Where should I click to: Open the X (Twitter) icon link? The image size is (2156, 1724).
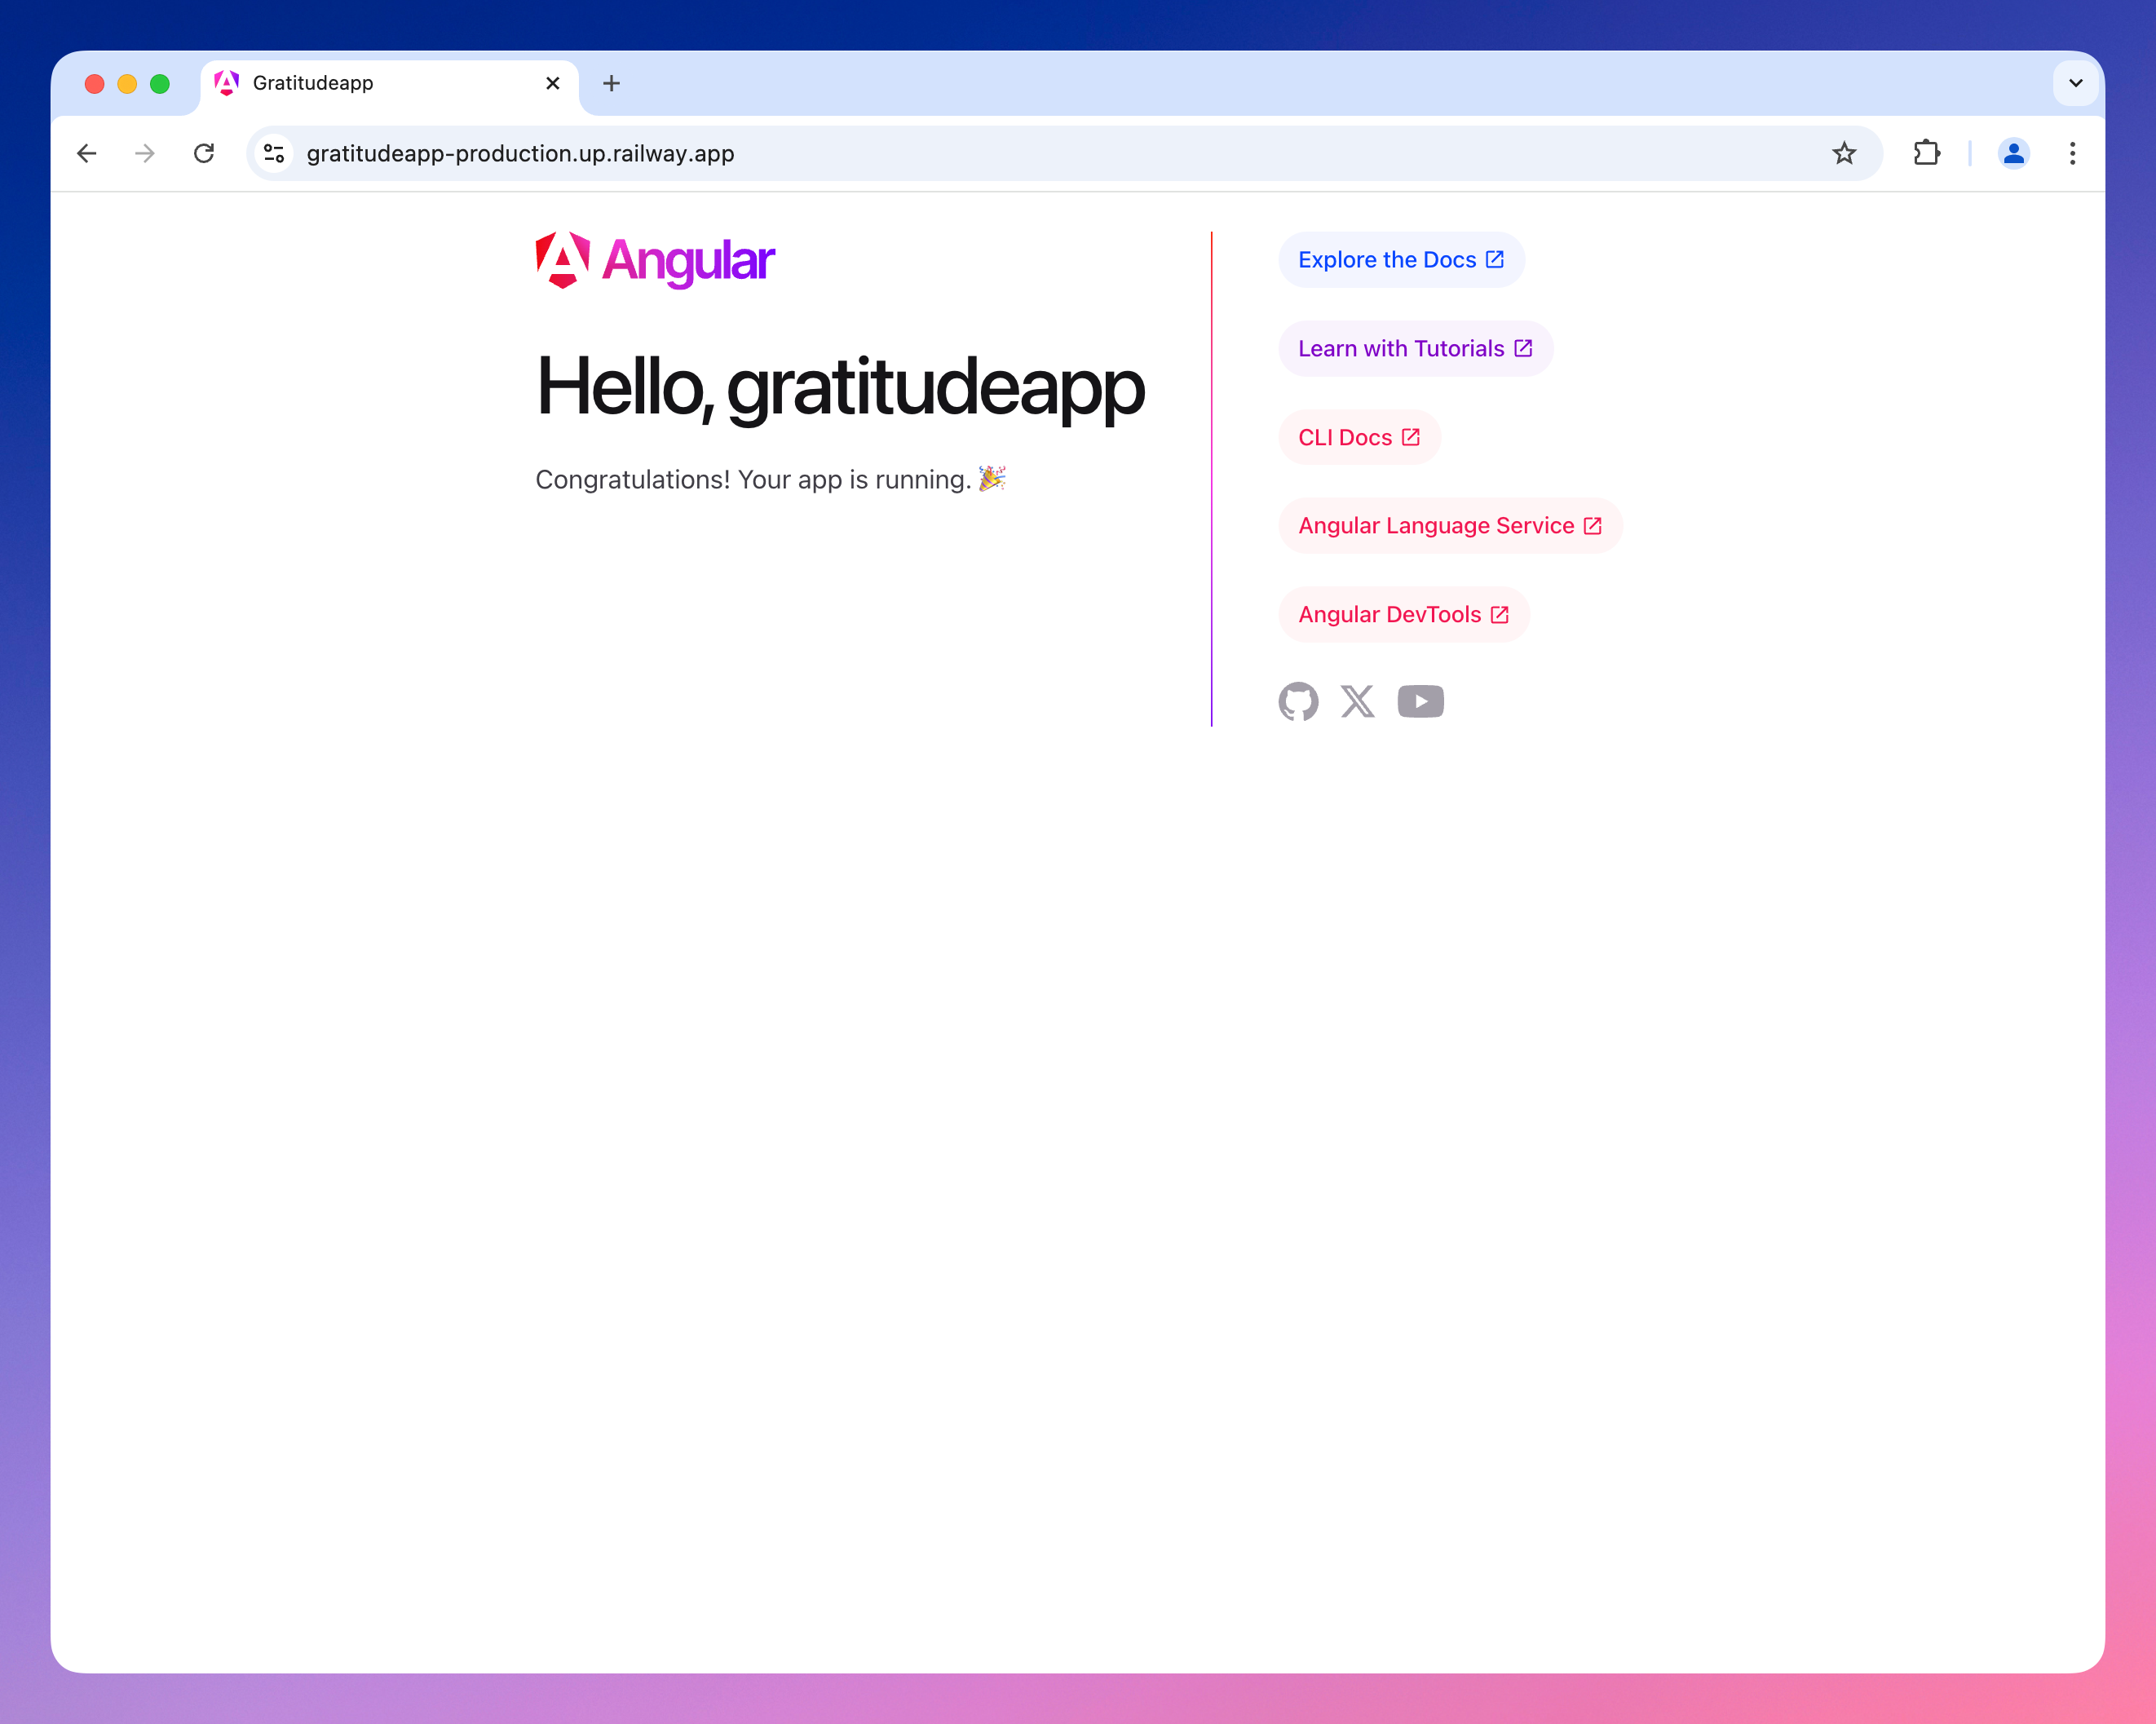click(1357, 701)
